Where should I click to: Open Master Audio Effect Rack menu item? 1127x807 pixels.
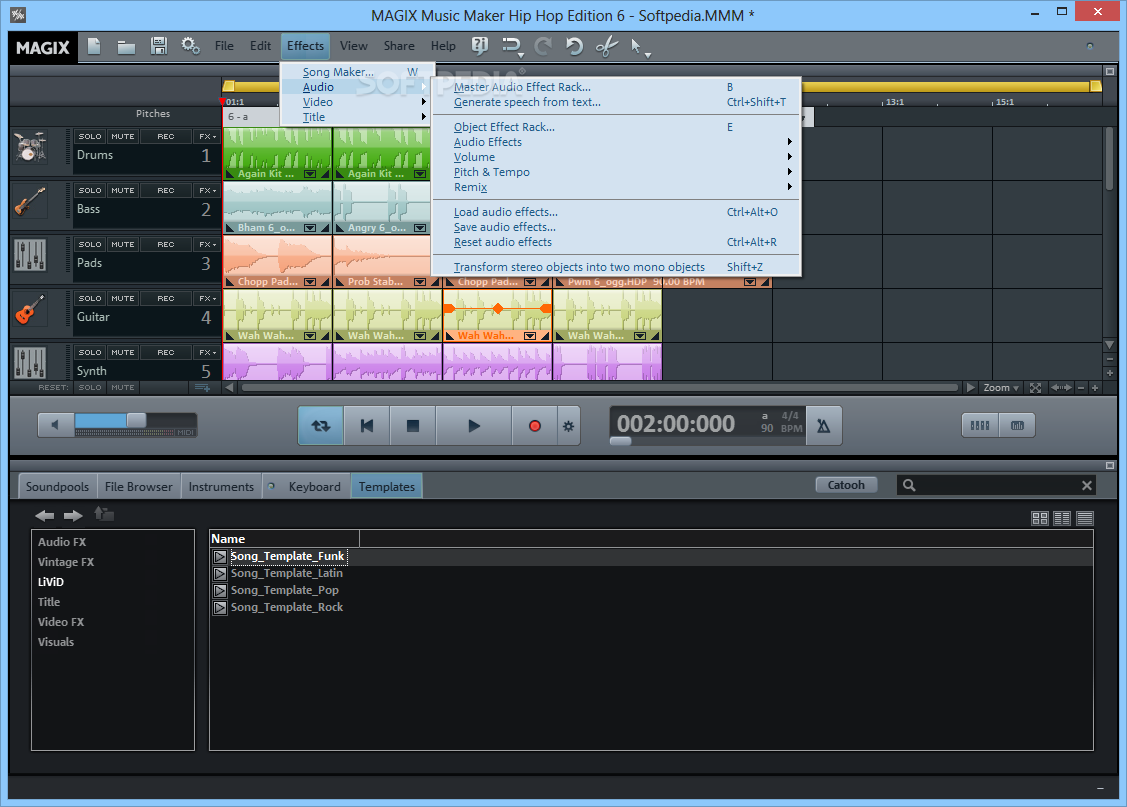[617, 87]
